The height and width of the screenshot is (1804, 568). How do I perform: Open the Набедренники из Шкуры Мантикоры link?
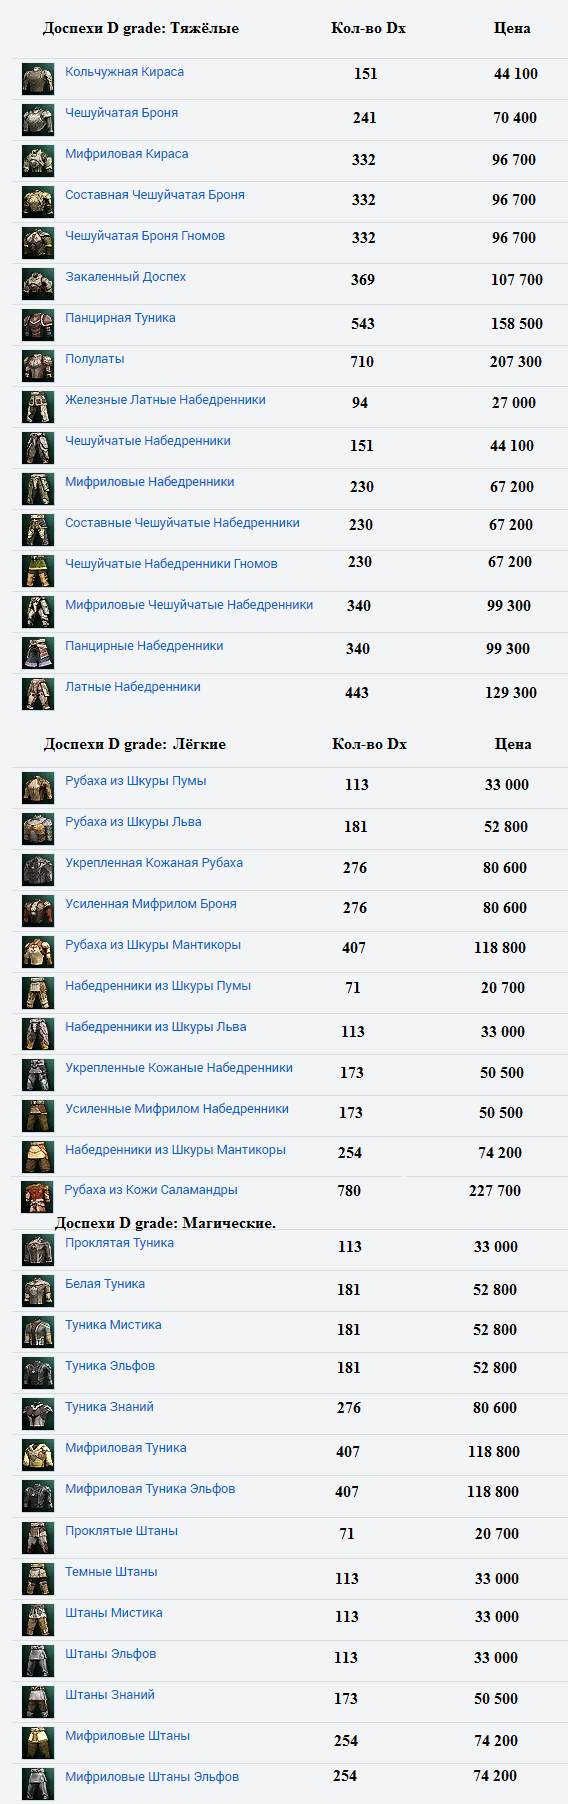click(x=175, y=1150)
